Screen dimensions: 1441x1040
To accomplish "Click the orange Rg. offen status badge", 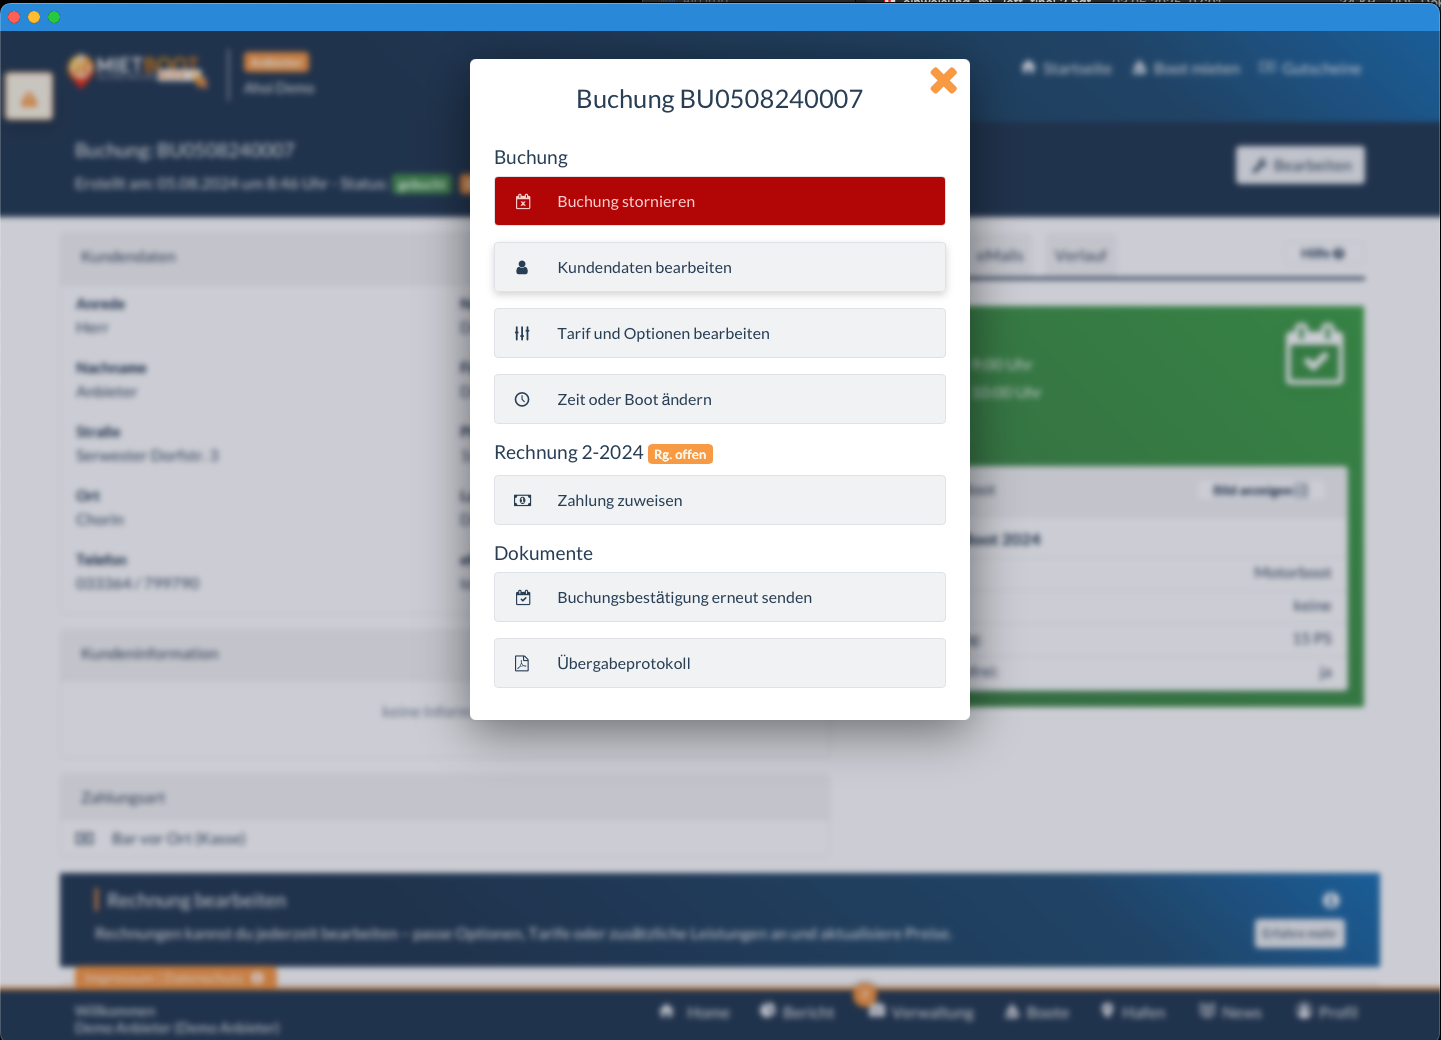I will (680, 454).
